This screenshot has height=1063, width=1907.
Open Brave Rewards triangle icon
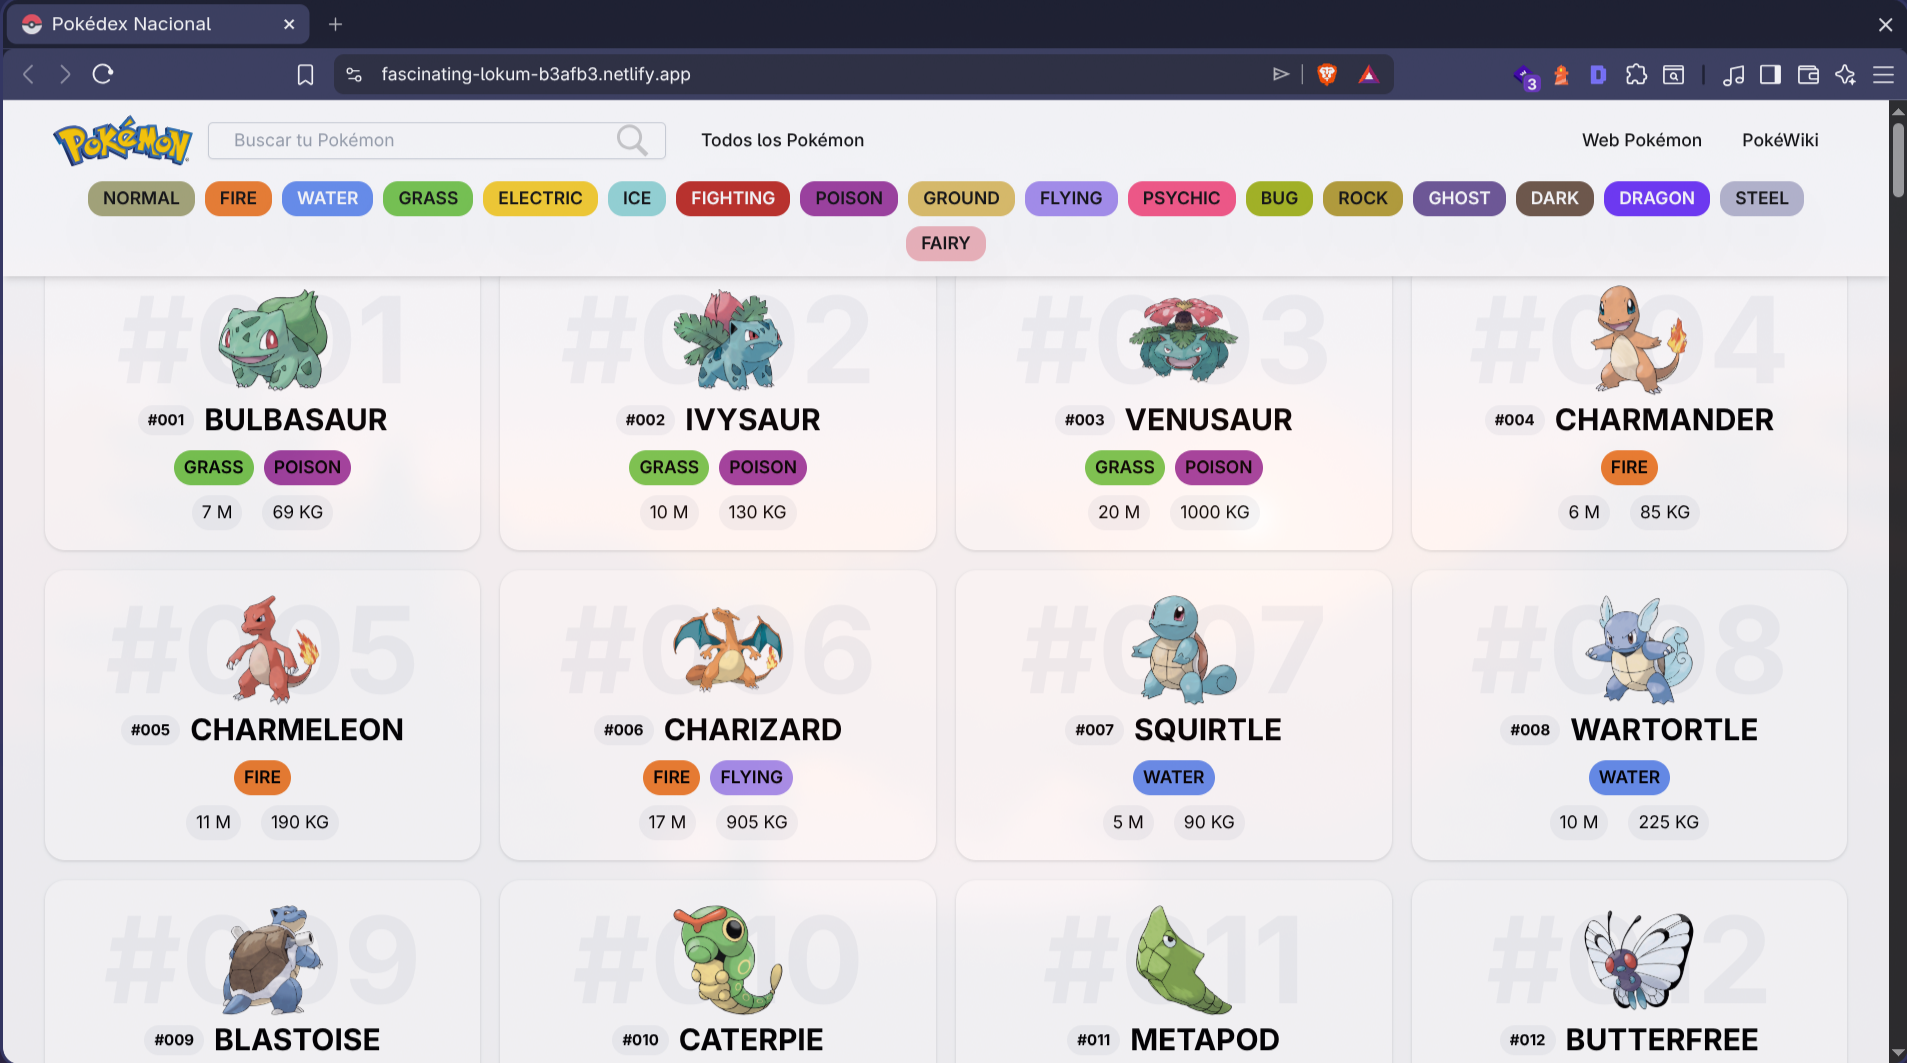click(1368, 74)
